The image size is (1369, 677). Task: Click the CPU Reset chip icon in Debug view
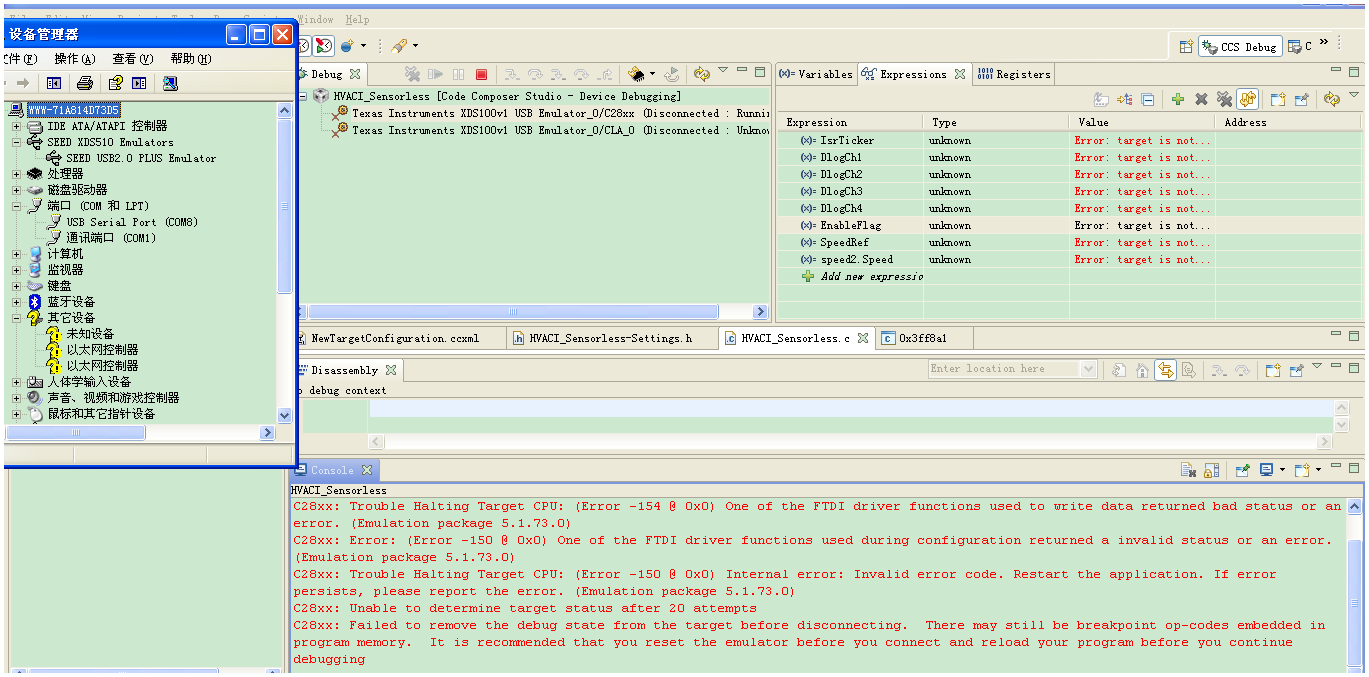pos(636,74)
